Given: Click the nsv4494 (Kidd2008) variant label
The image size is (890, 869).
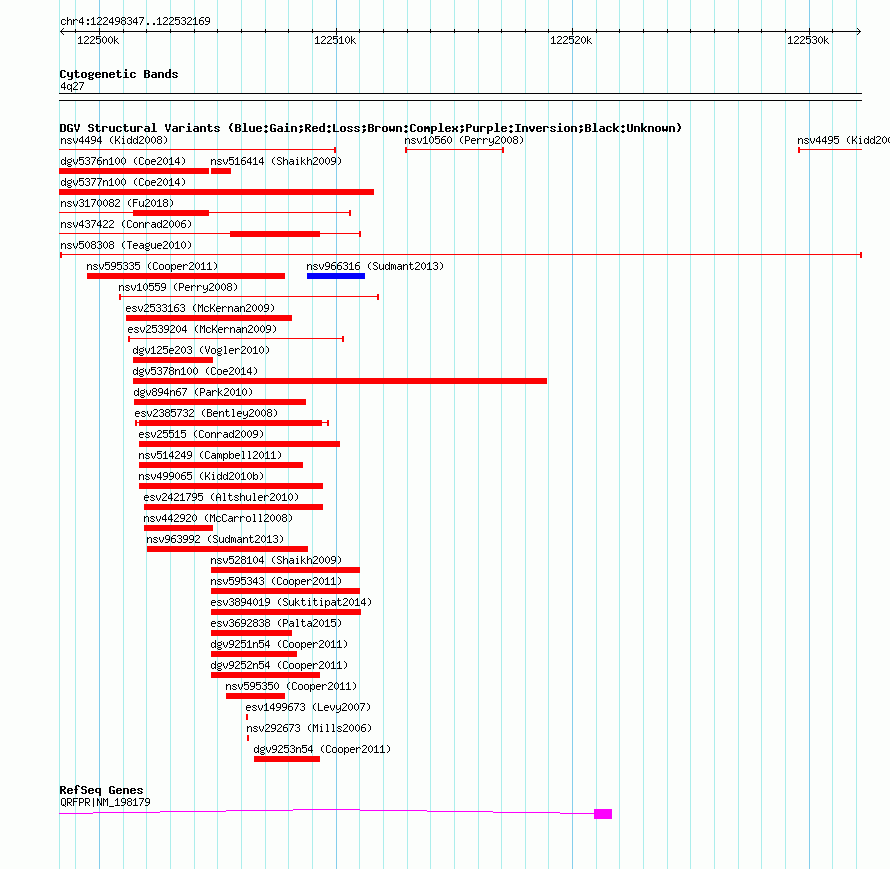Looking at the screenshot, I should [x=114, y=140].
